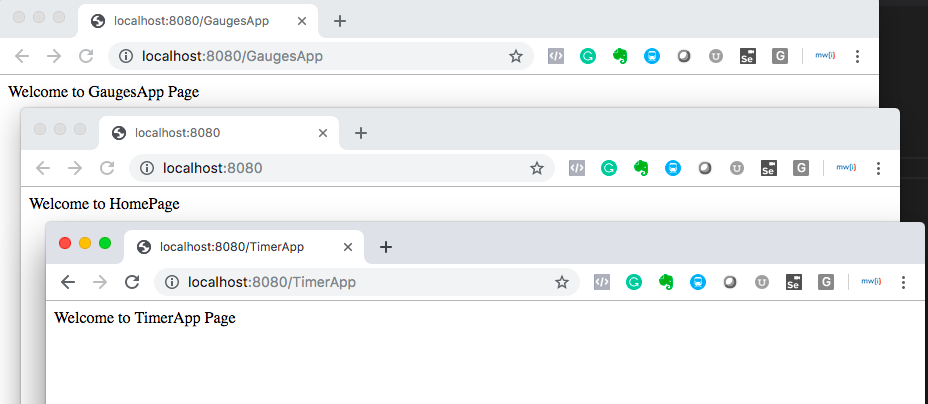Open the three-dot menu in the HomePage window
928x404 pixels.
pyautogui.click(x=878, y=169)
